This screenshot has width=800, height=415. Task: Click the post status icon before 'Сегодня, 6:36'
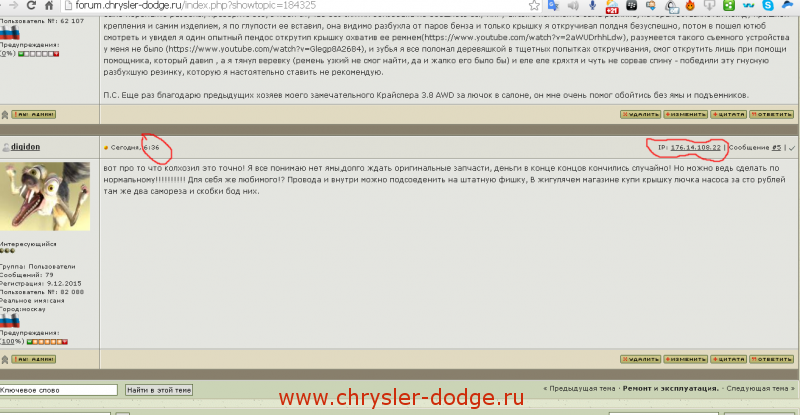(106, 148)
